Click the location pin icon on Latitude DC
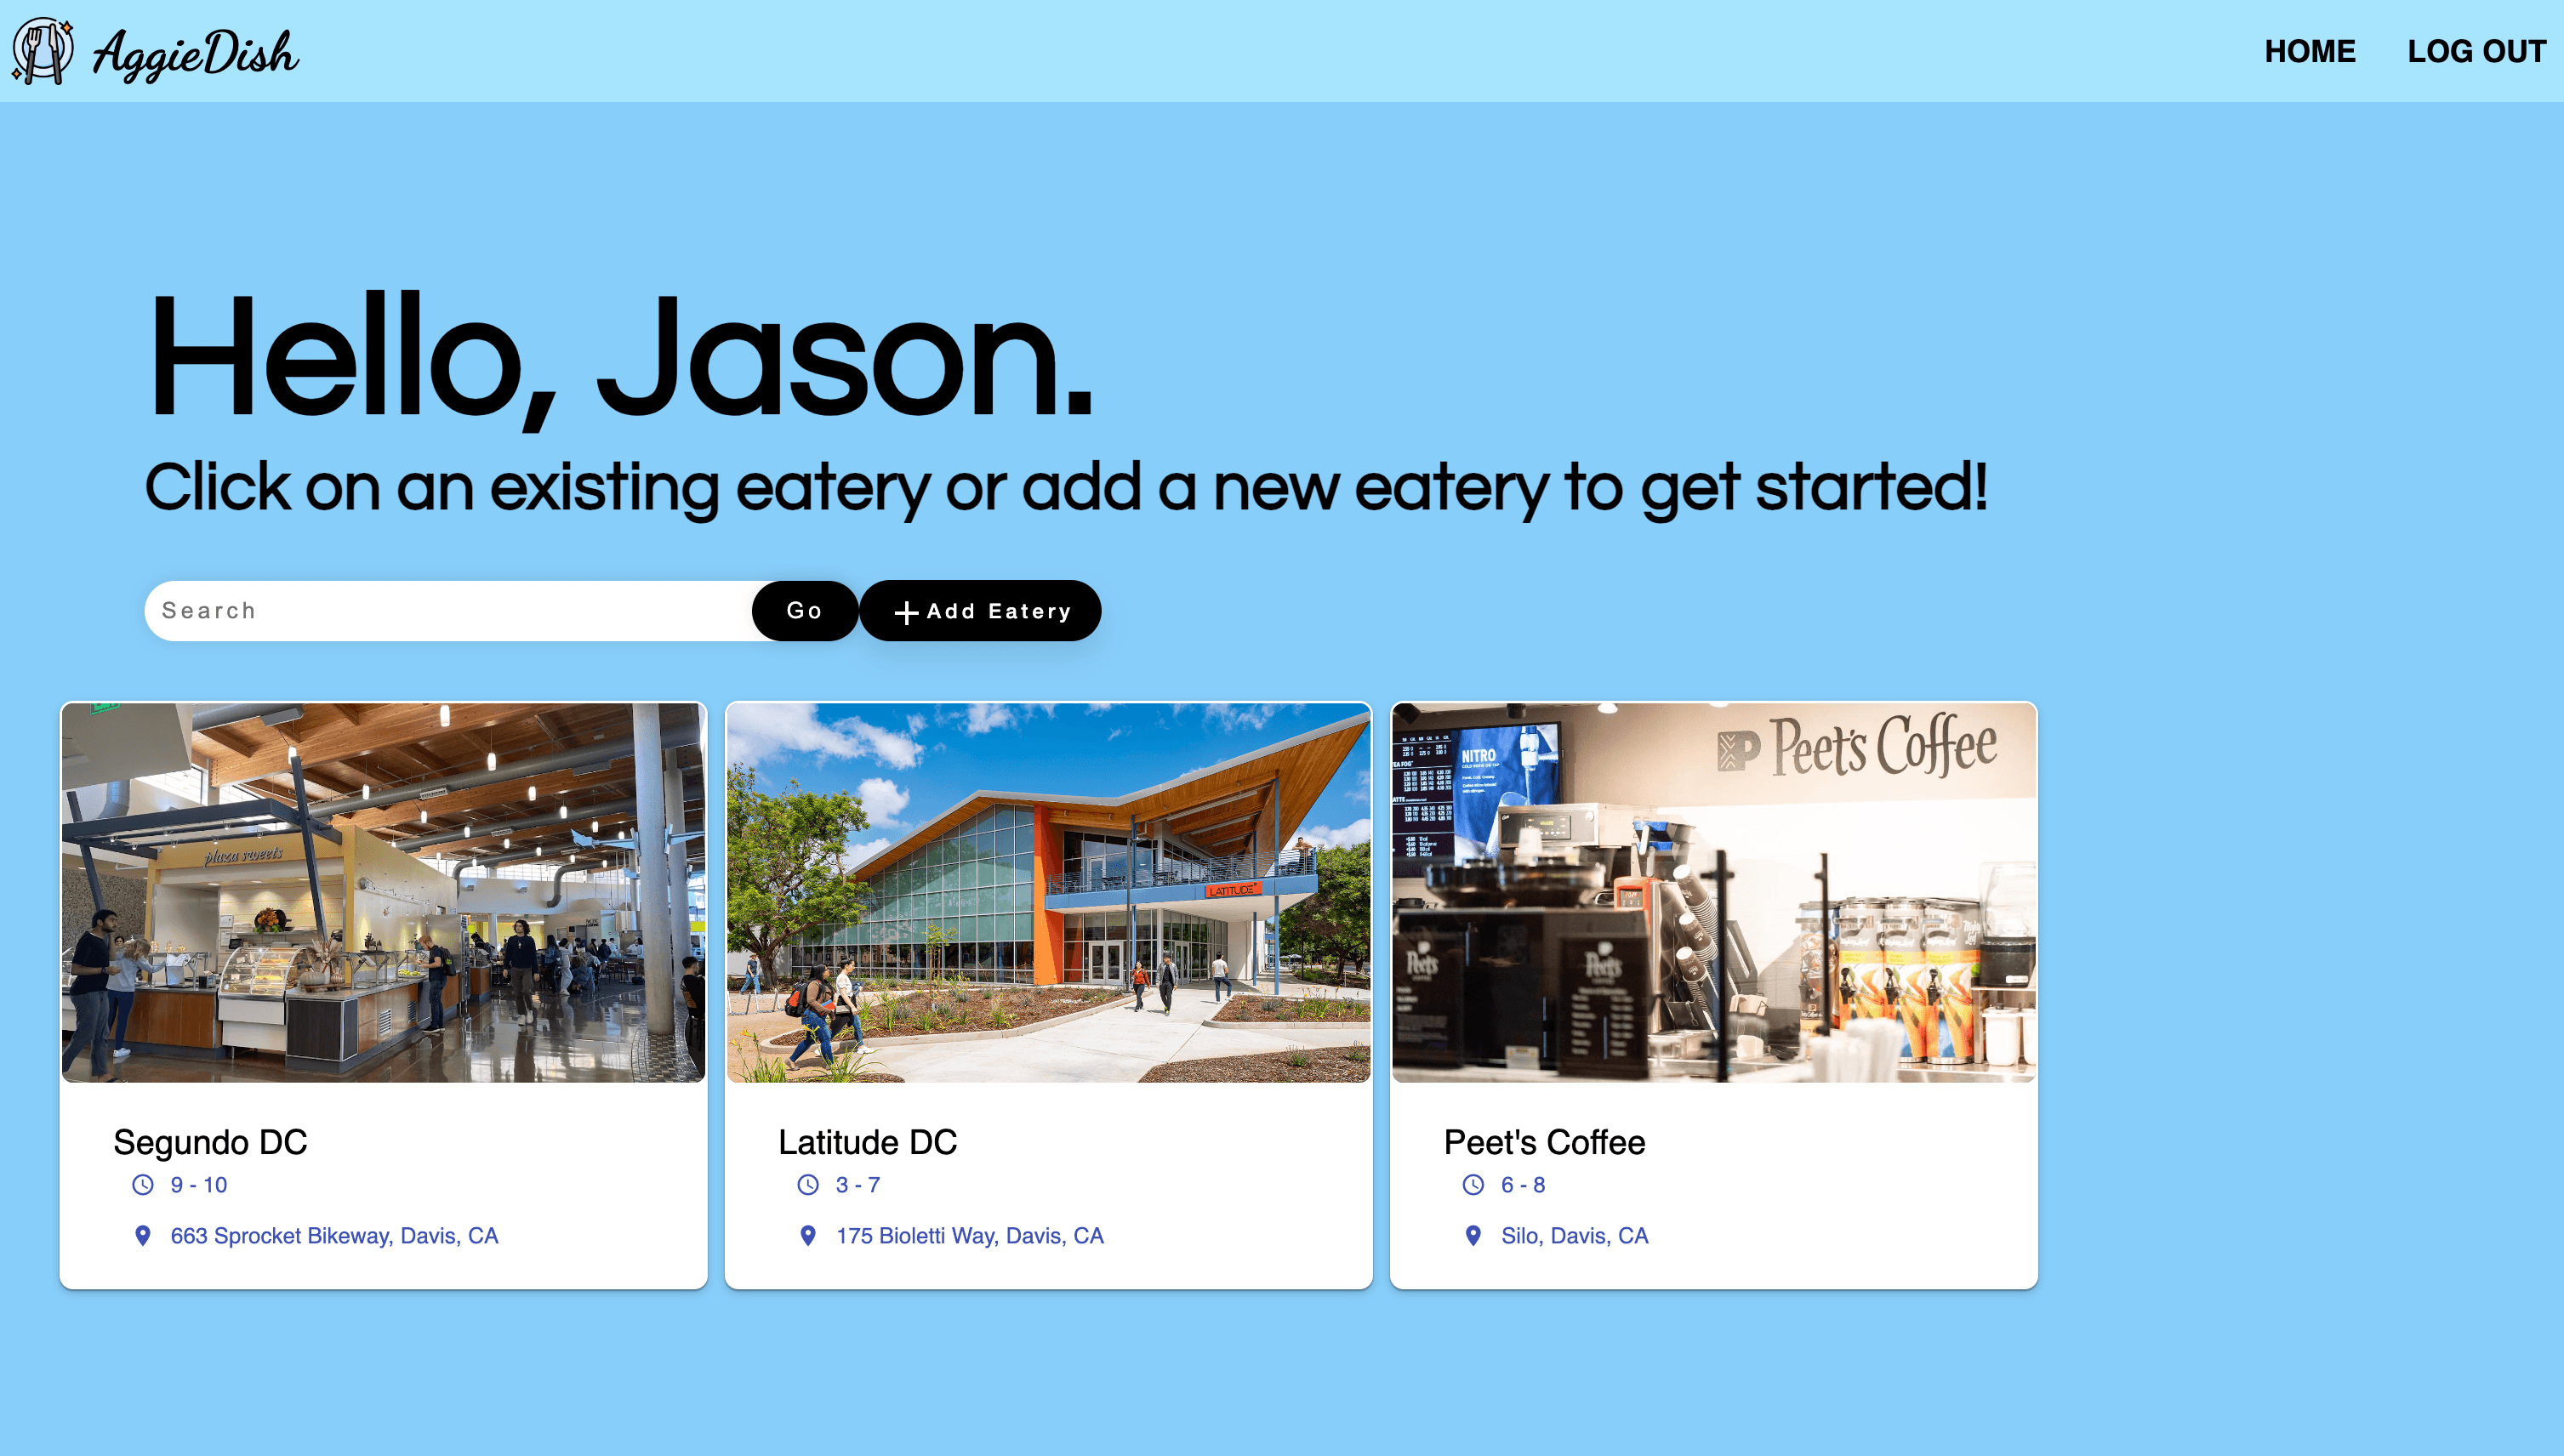 click(x=808, y=1236)
